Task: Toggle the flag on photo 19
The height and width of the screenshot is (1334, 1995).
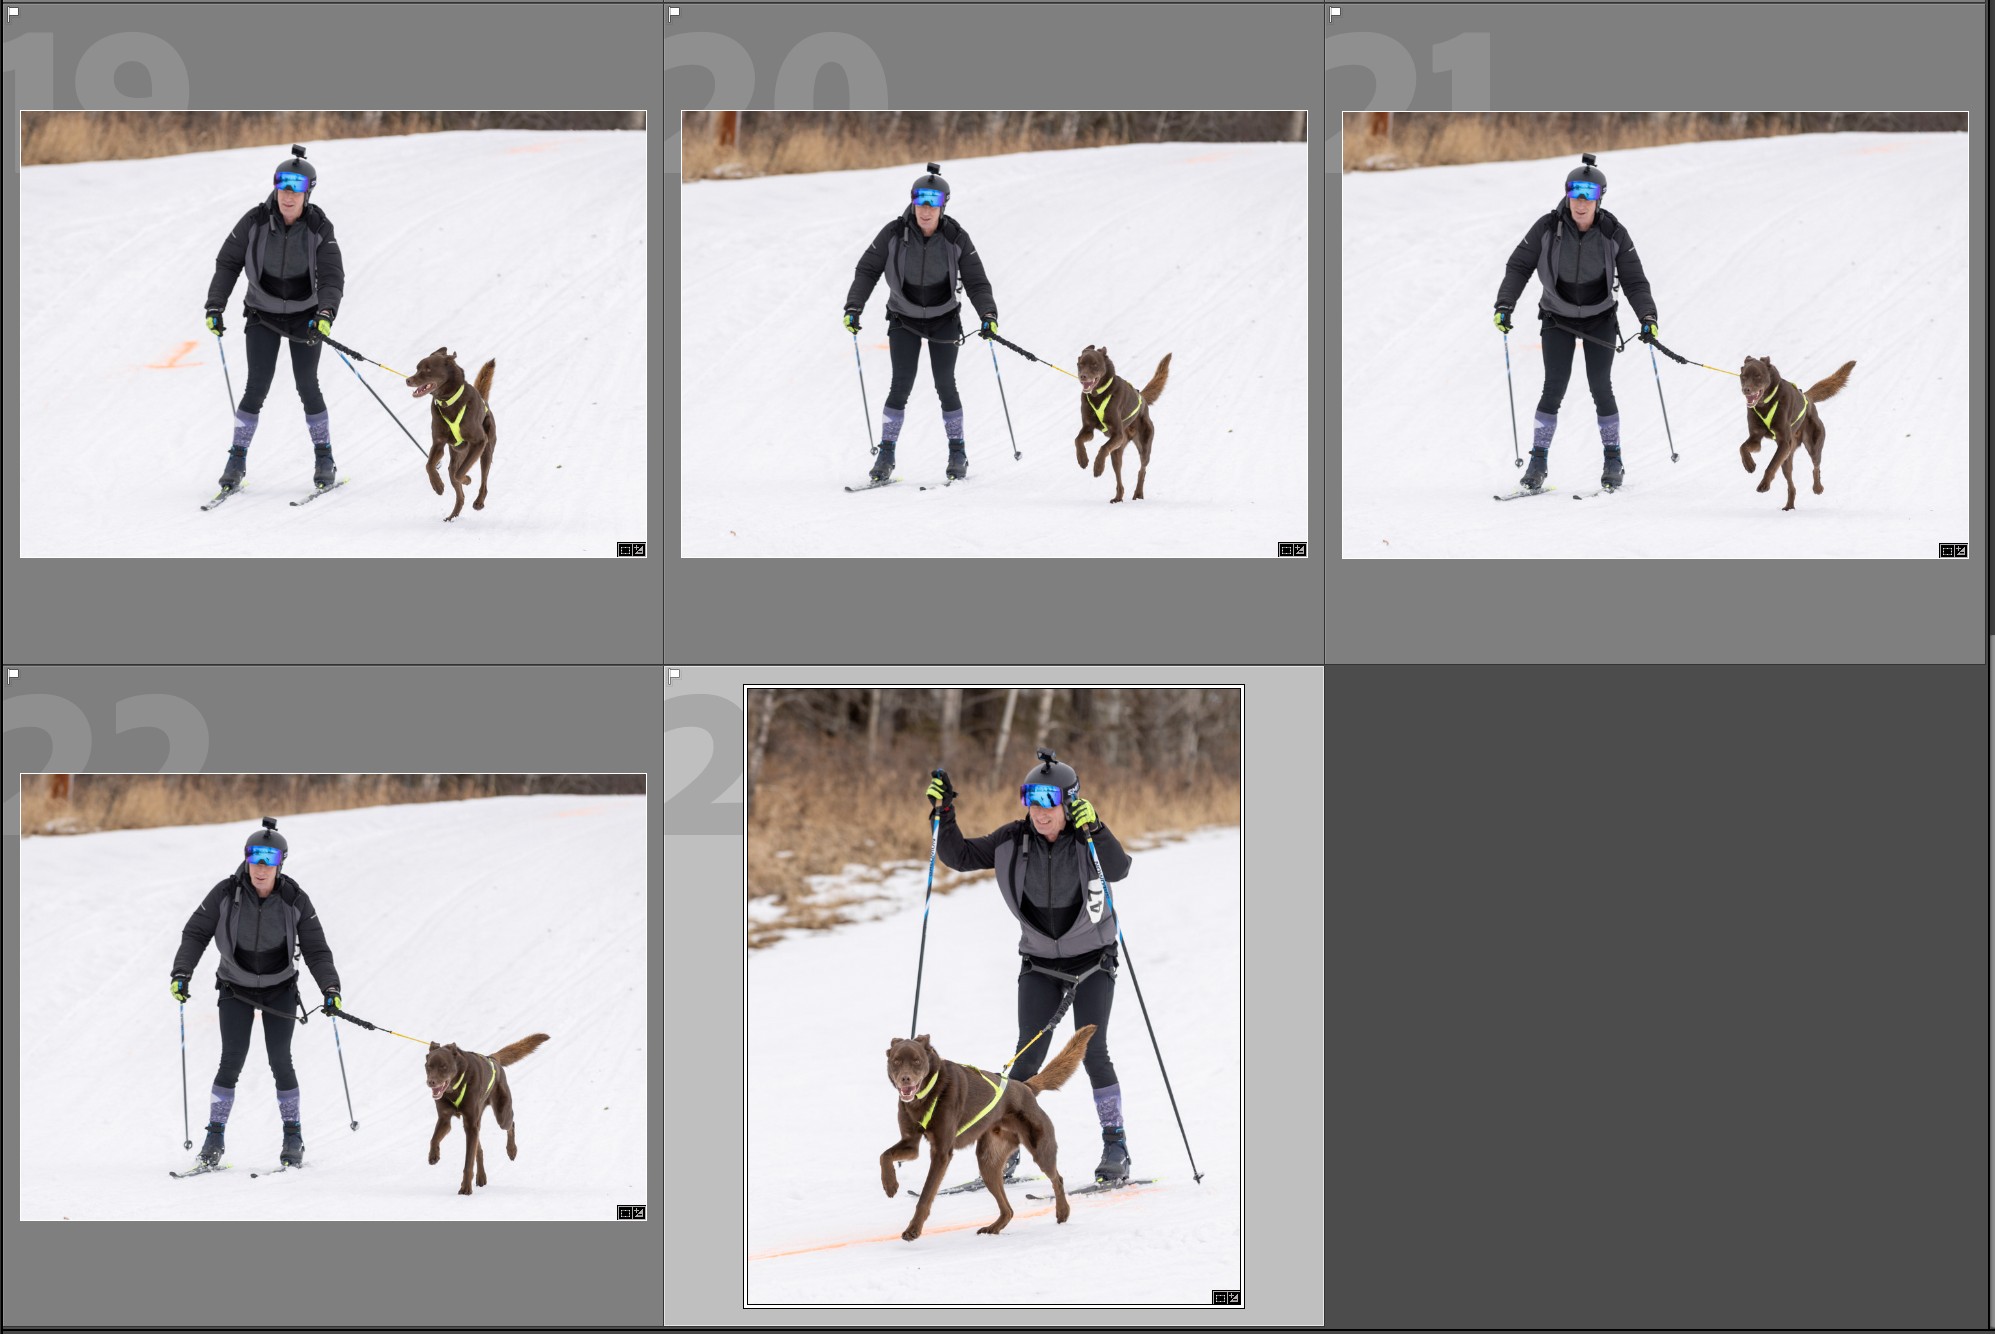Action: pos(13,13)
